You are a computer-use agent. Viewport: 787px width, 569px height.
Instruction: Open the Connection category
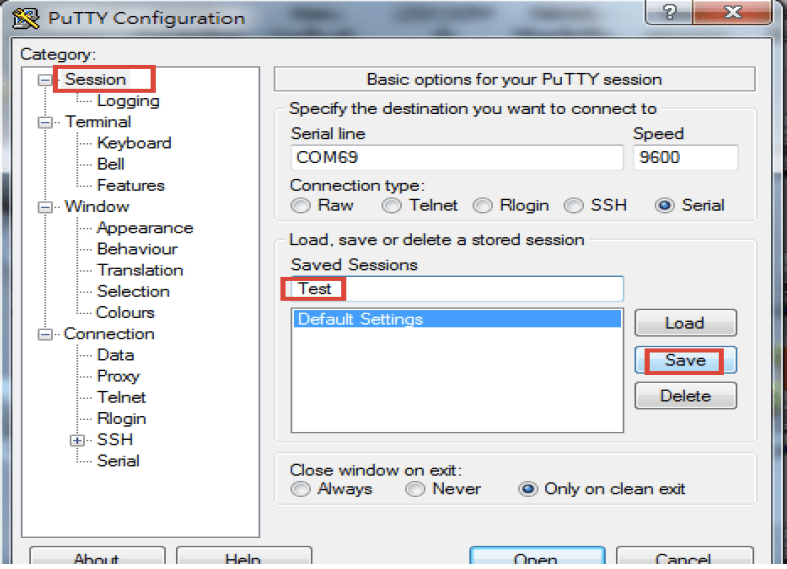[x=109, y=334]
